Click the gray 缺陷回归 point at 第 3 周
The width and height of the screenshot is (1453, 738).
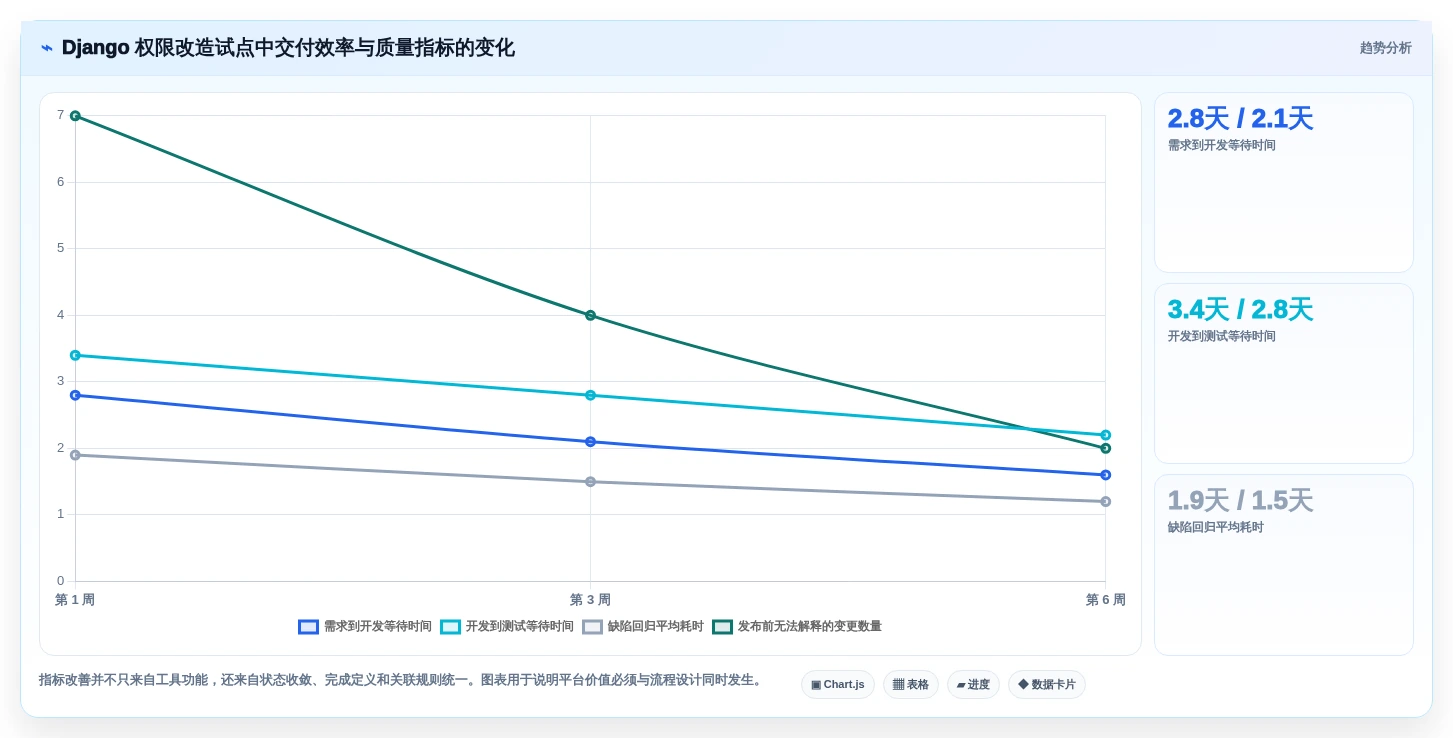(590, 482)
